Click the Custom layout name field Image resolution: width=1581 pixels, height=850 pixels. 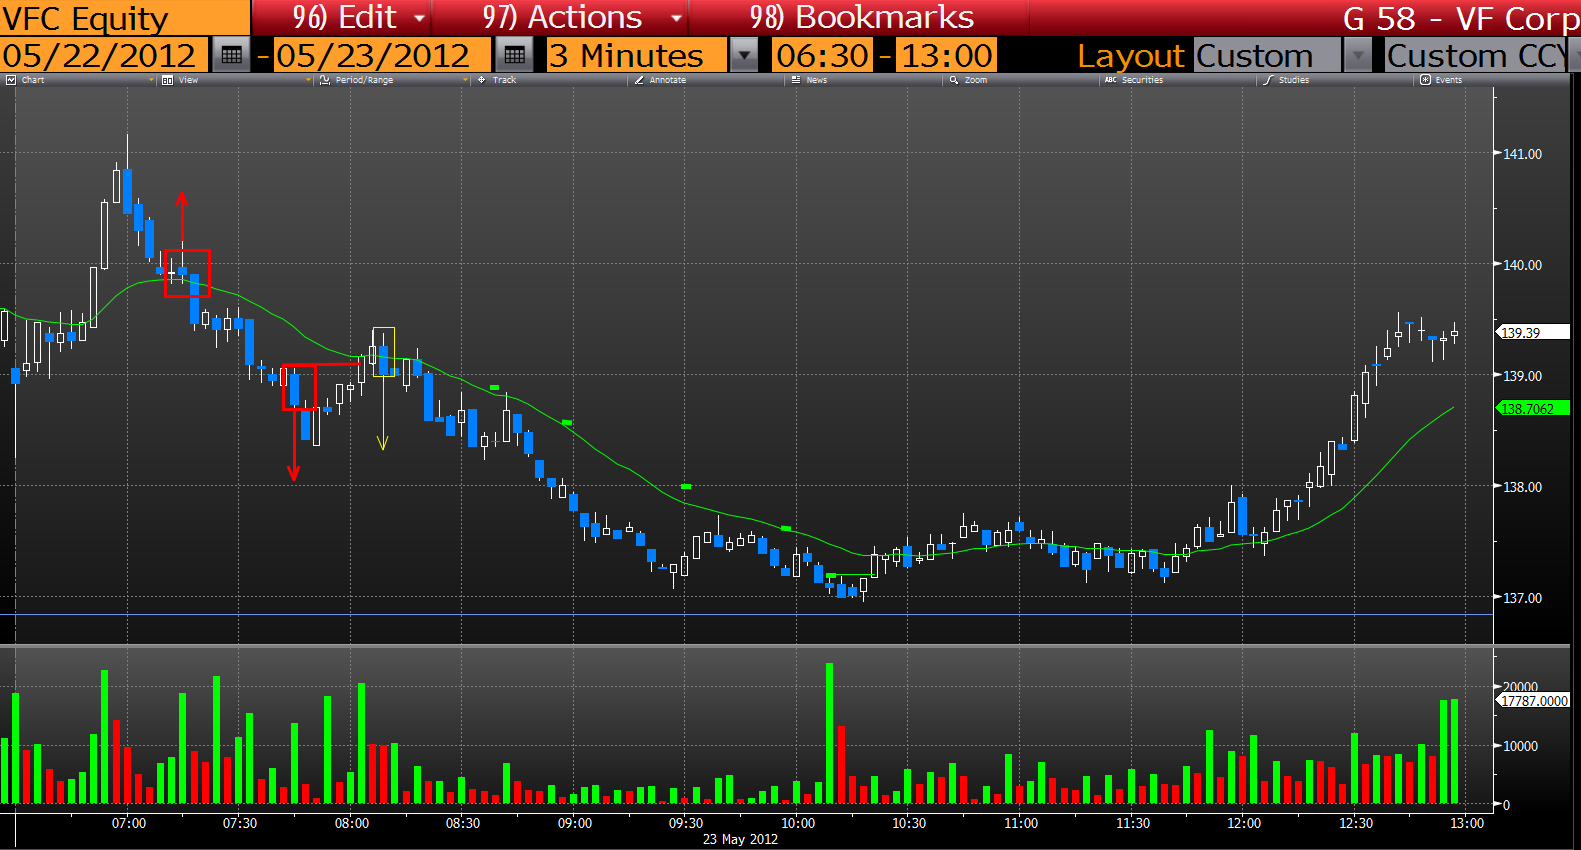point(1267,55)
